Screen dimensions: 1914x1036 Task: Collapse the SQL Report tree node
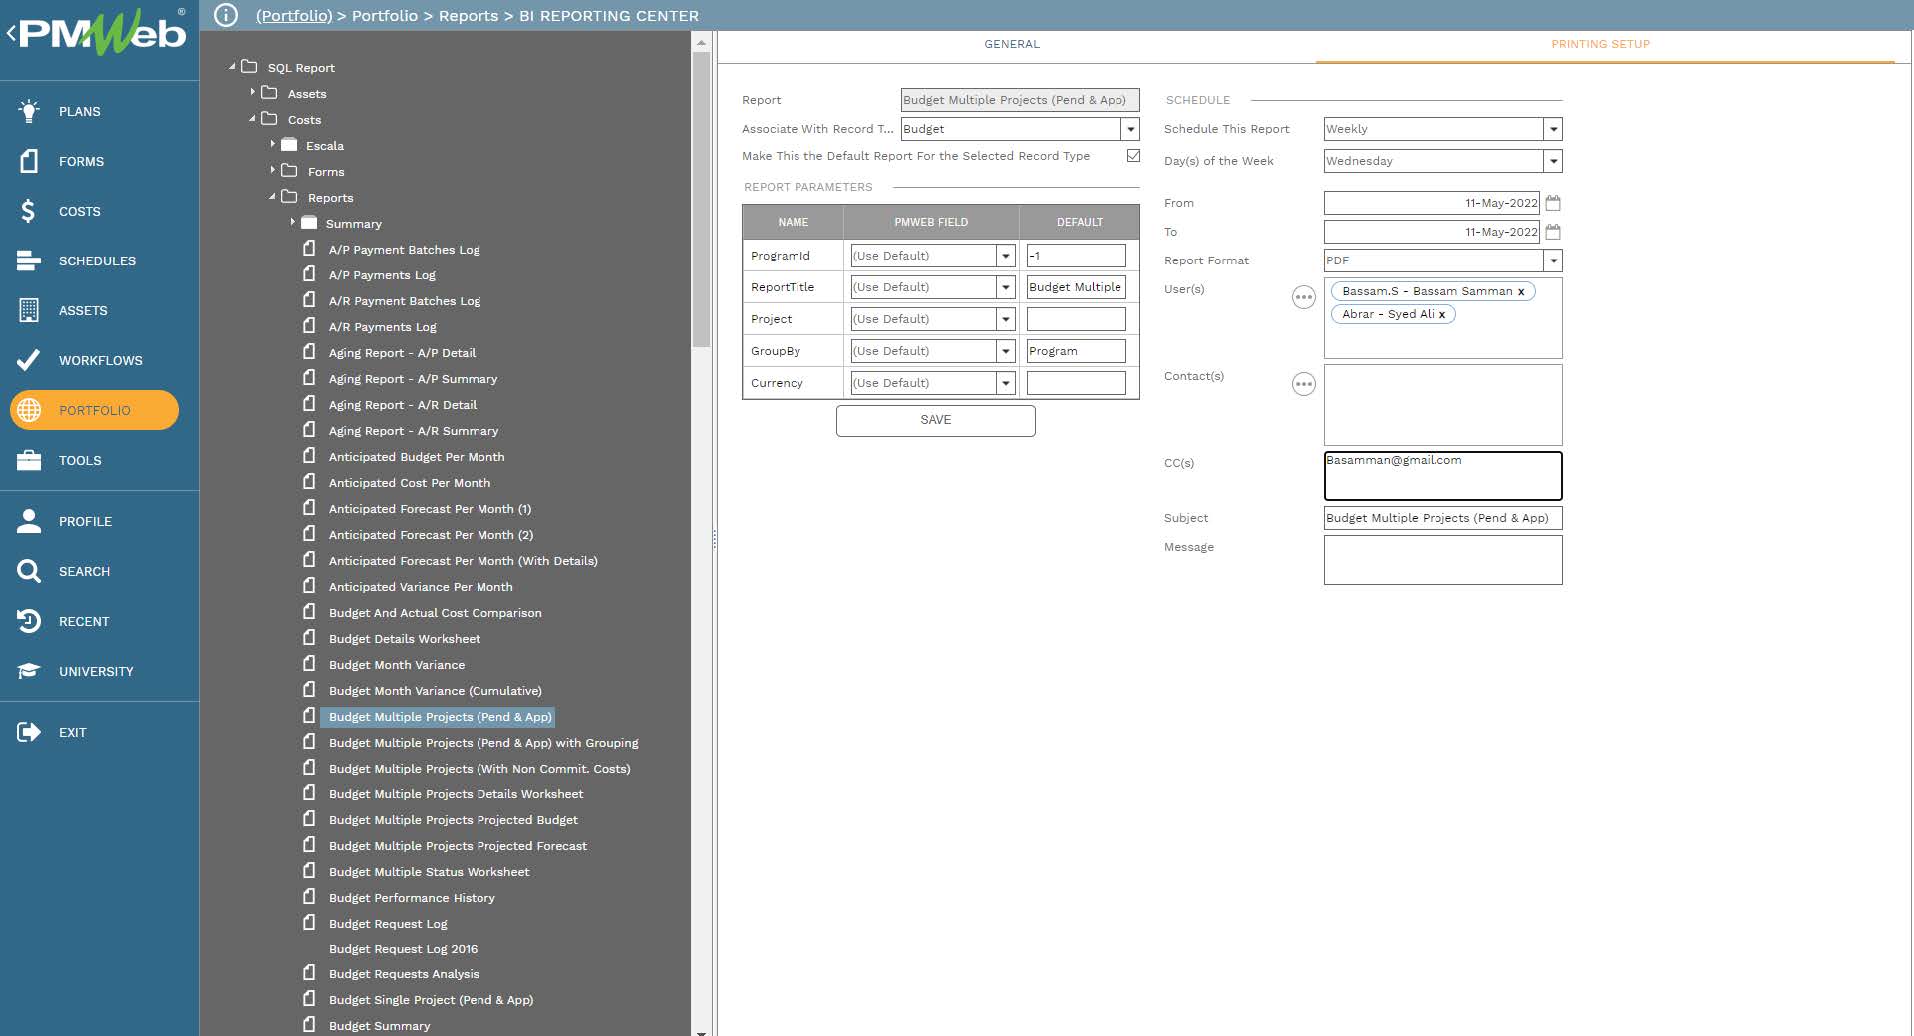(232, 67)
